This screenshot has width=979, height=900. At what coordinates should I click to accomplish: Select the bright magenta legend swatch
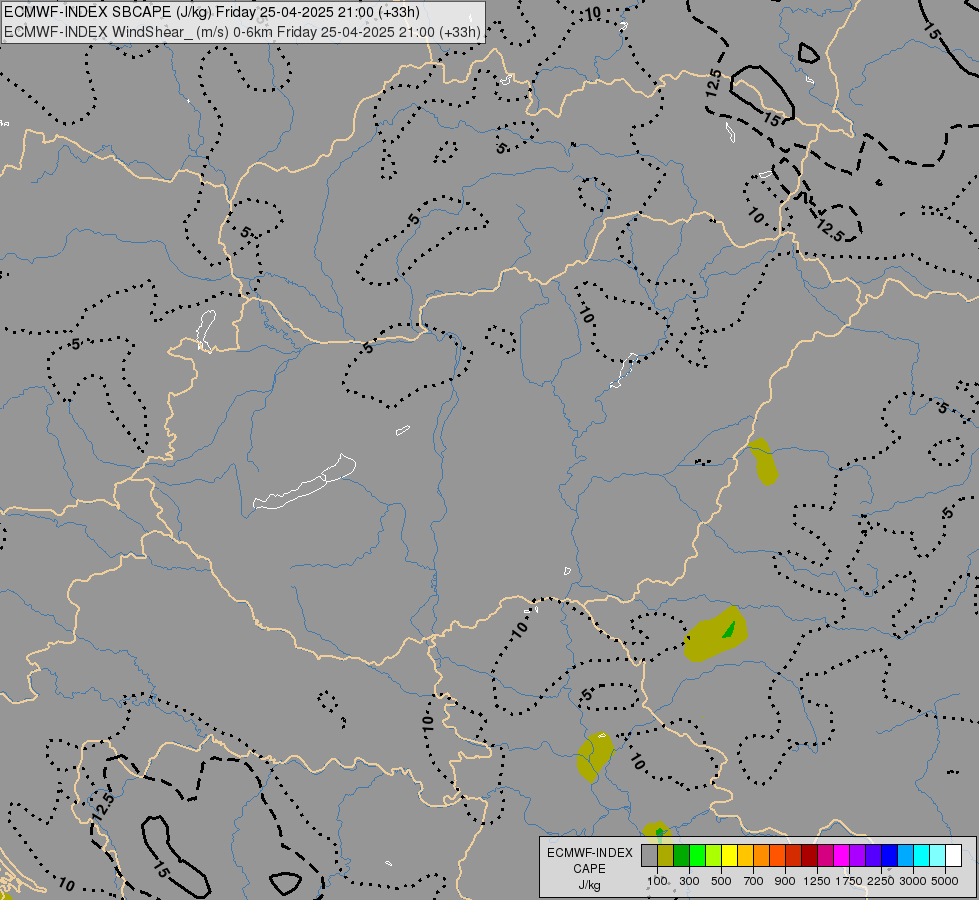click(x=842, y=856)
